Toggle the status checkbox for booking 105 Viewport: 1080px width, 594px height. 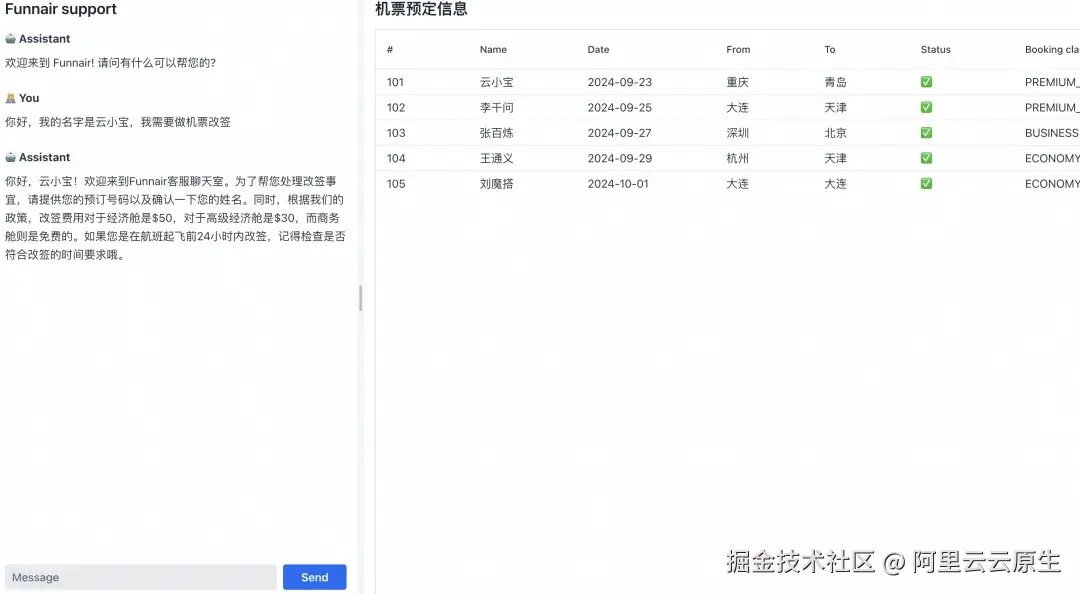pos(925,183)
